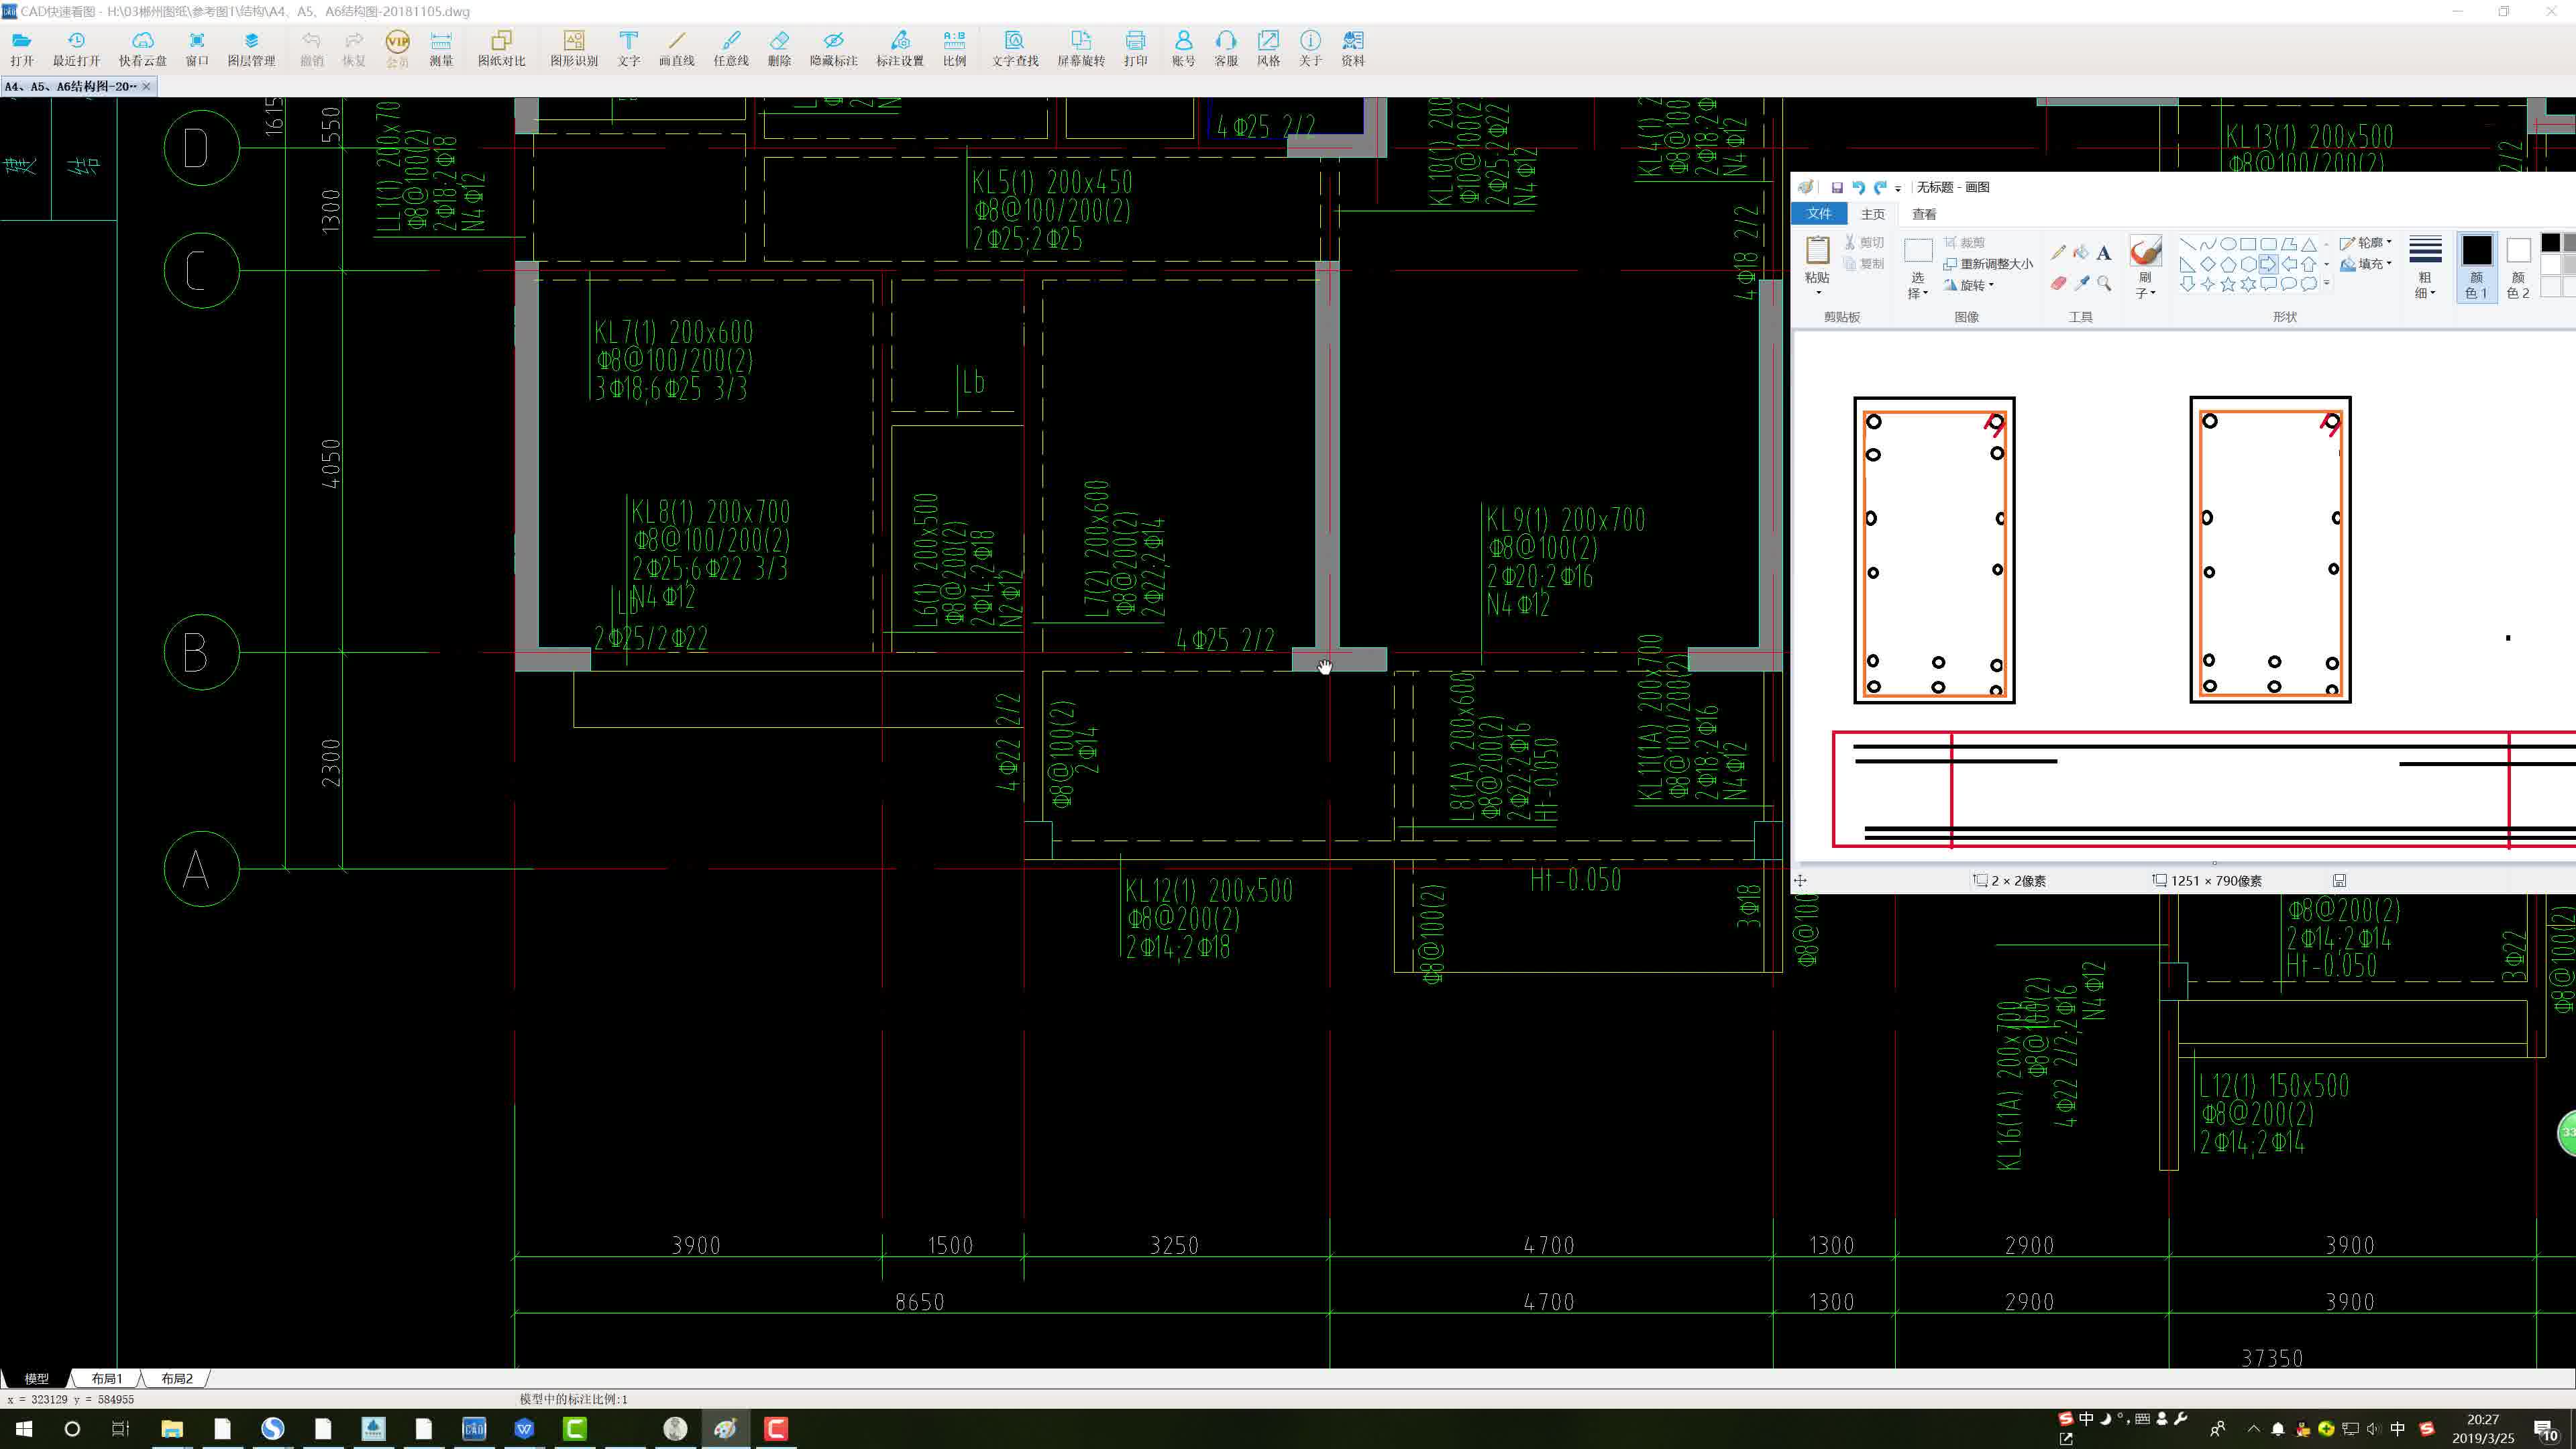Image resolution: width=2576 pixels, height=1449 pixels.
Task: Select the measure (测量) tool
Action: tap(441, 47)
